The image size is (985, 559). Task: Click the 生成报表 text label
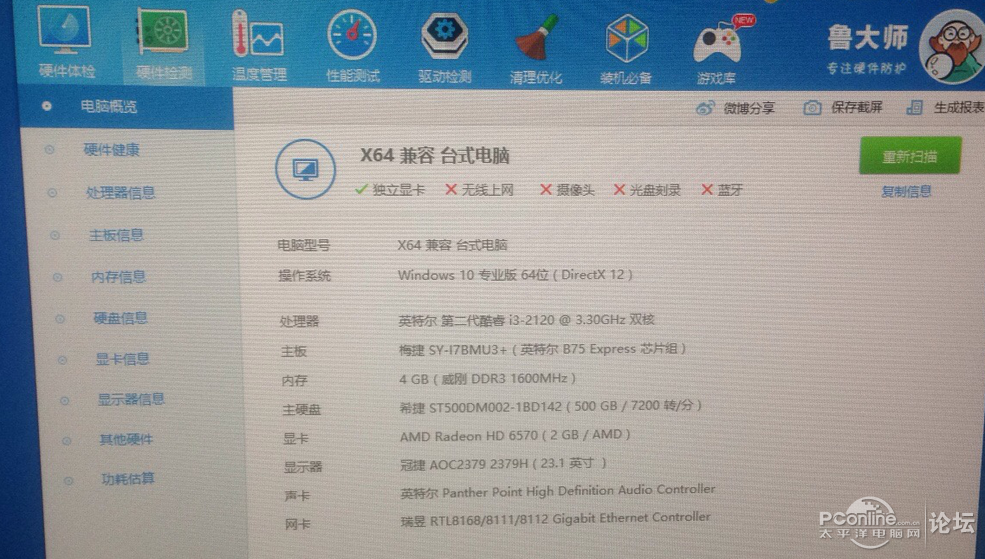pos(959,107)
